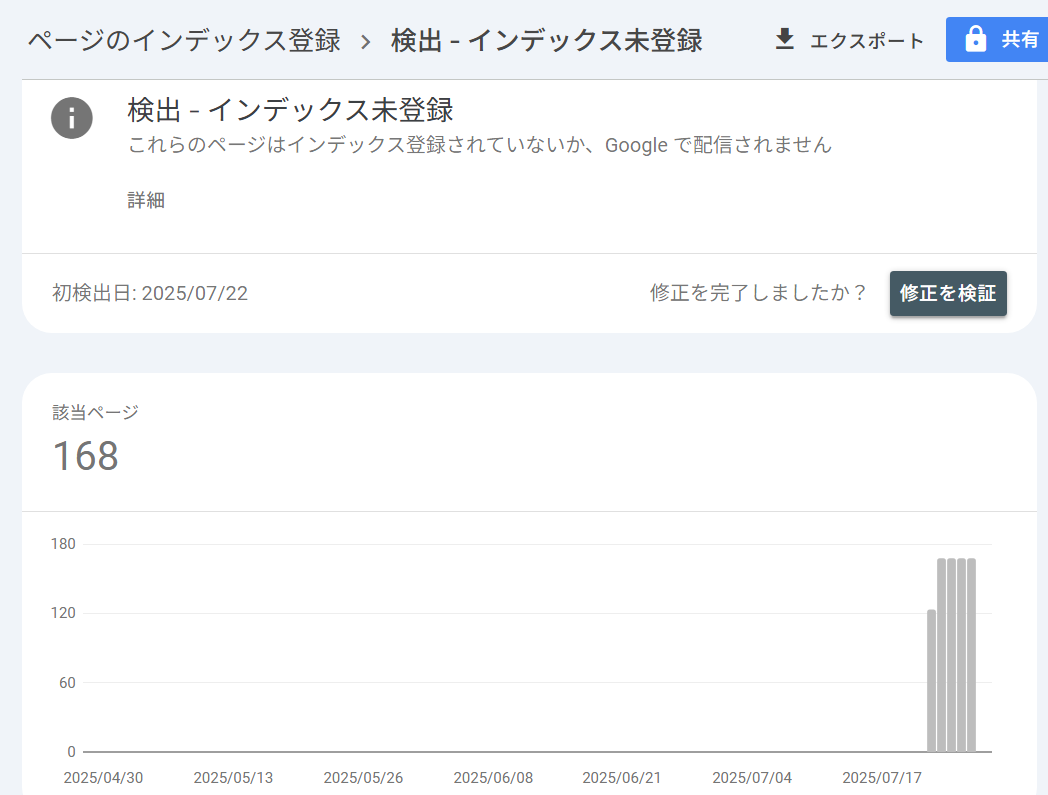Click the 2025/04/30 date axis label
1048x795 pixels.
click(x=103, y=777)
